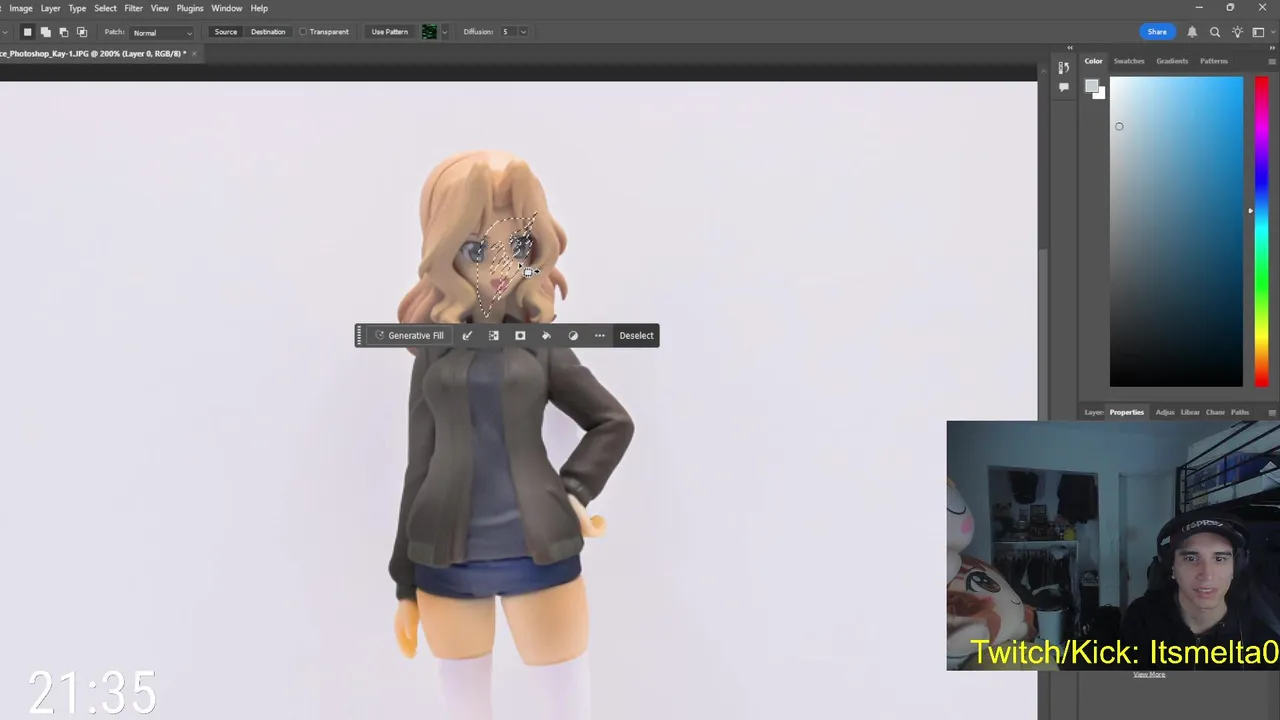The image size is (1280, 720).
Task: Select the Add to Selection mode icon
Action: (46, 32)
